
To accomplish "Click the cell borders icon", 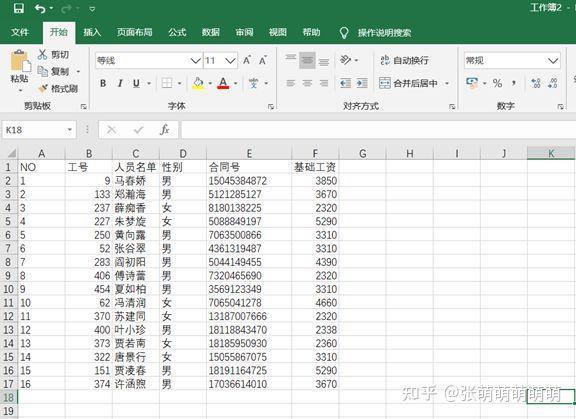I will 167,83.
